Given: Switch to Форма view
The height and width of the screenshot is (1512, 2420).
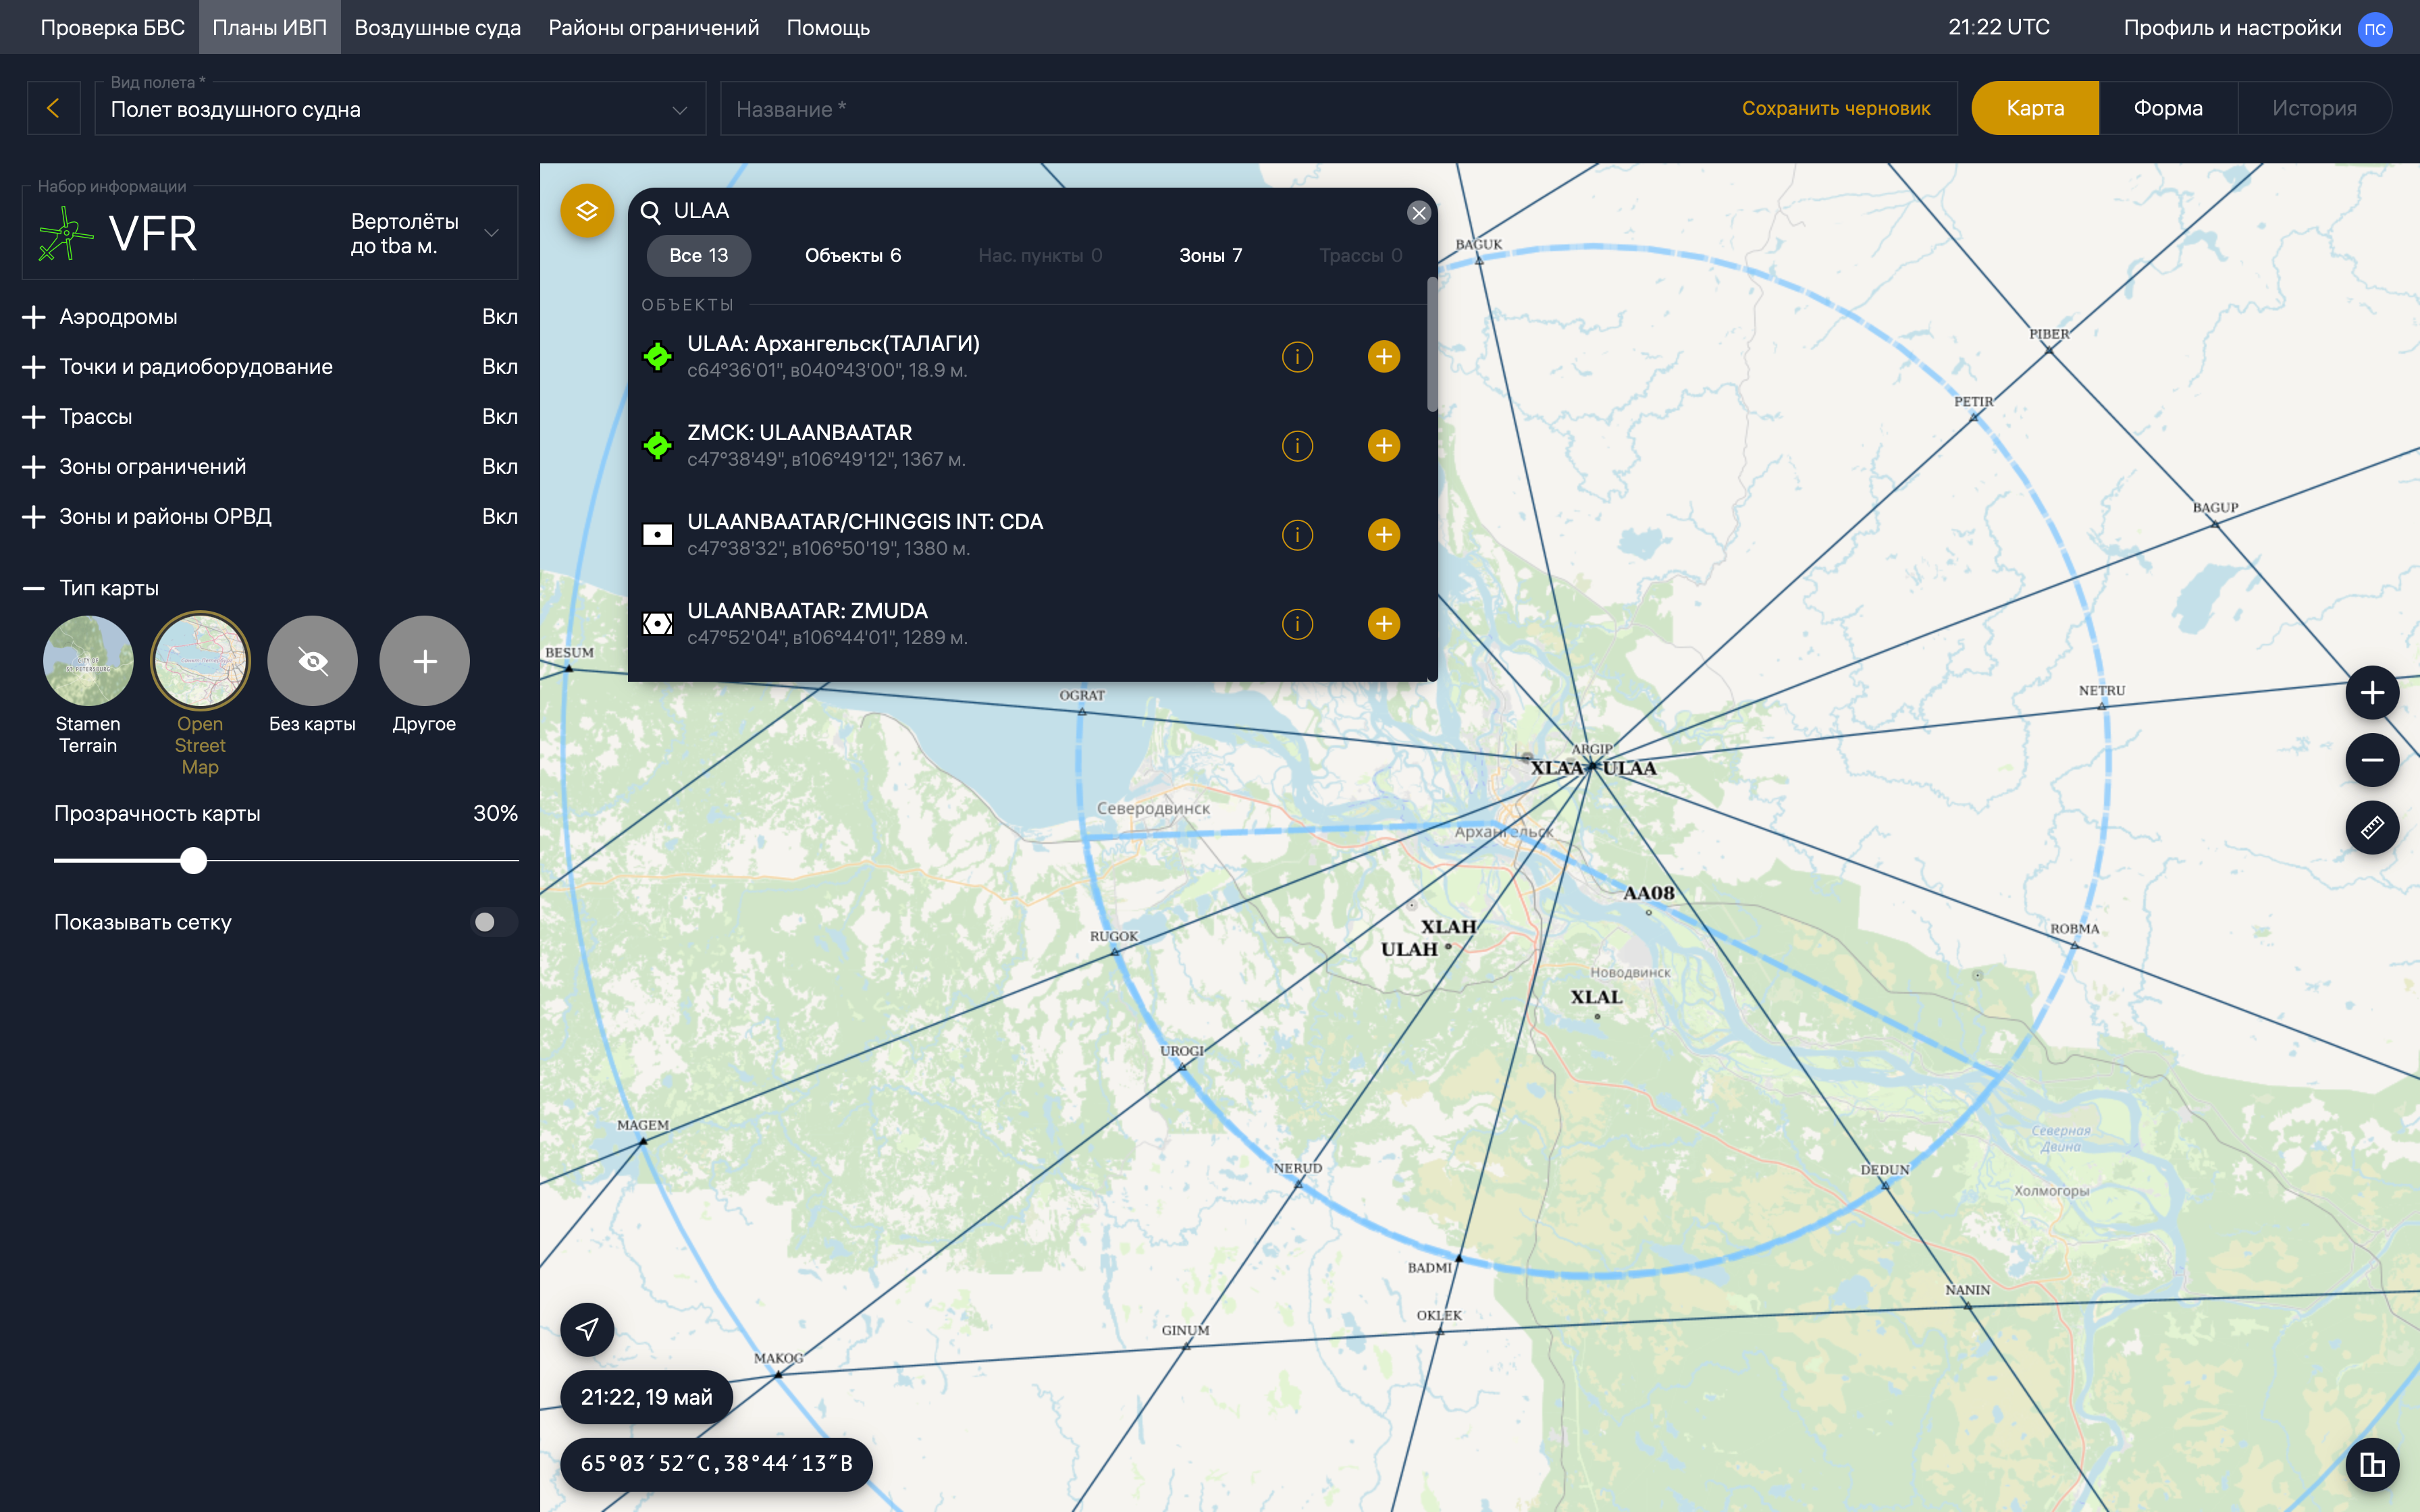Looking at the screenshot, I should coord(2167,108).
